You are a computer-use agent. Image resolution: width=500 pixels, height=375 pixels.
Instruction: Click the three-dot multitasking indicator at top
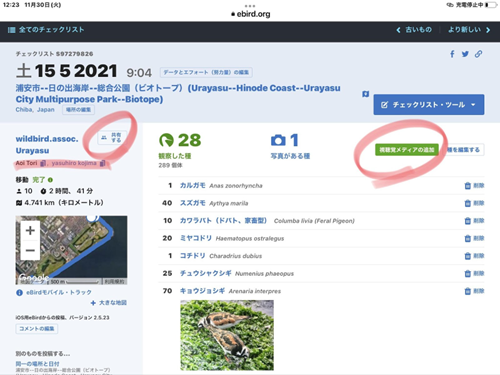(250, 6)
